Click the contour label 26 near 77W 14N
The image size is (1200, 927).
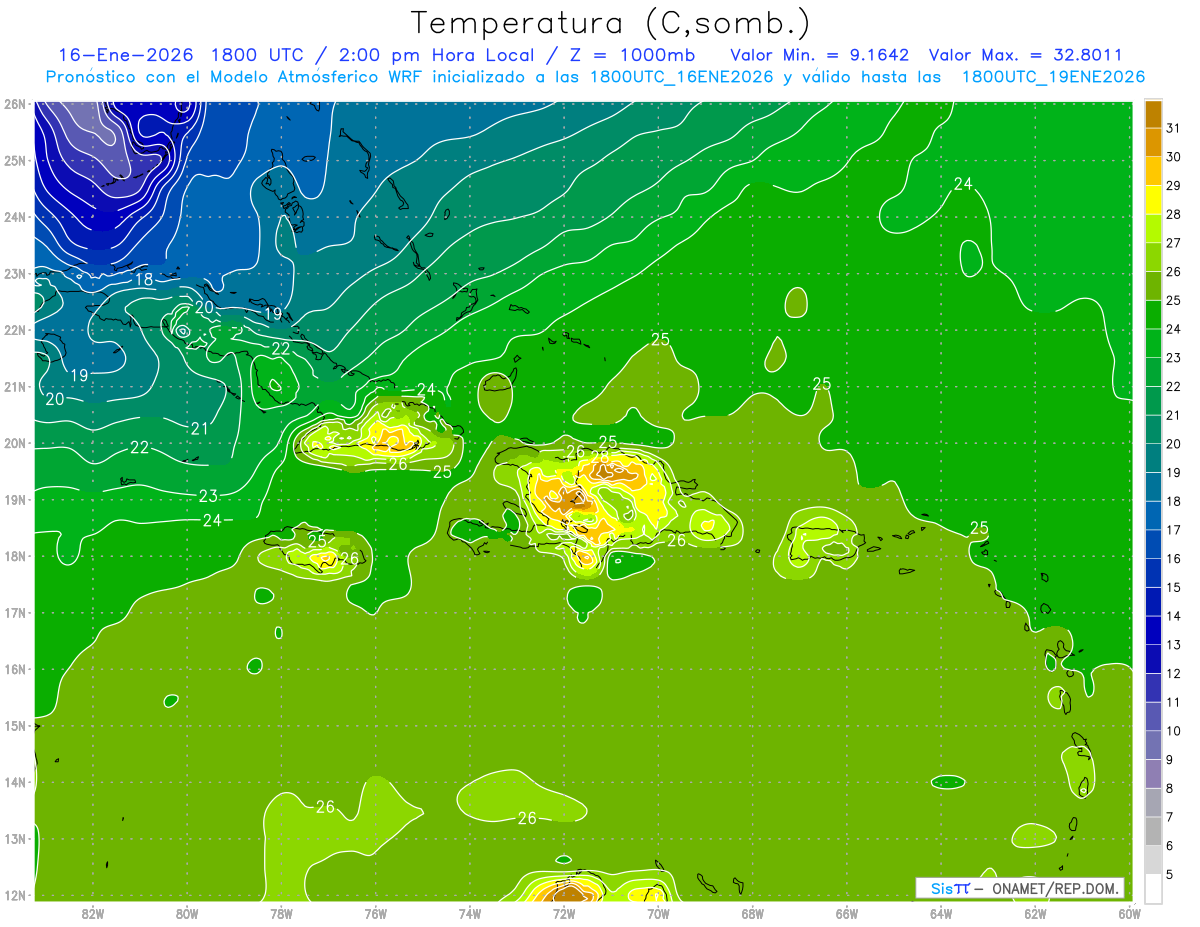click(325, 807)
